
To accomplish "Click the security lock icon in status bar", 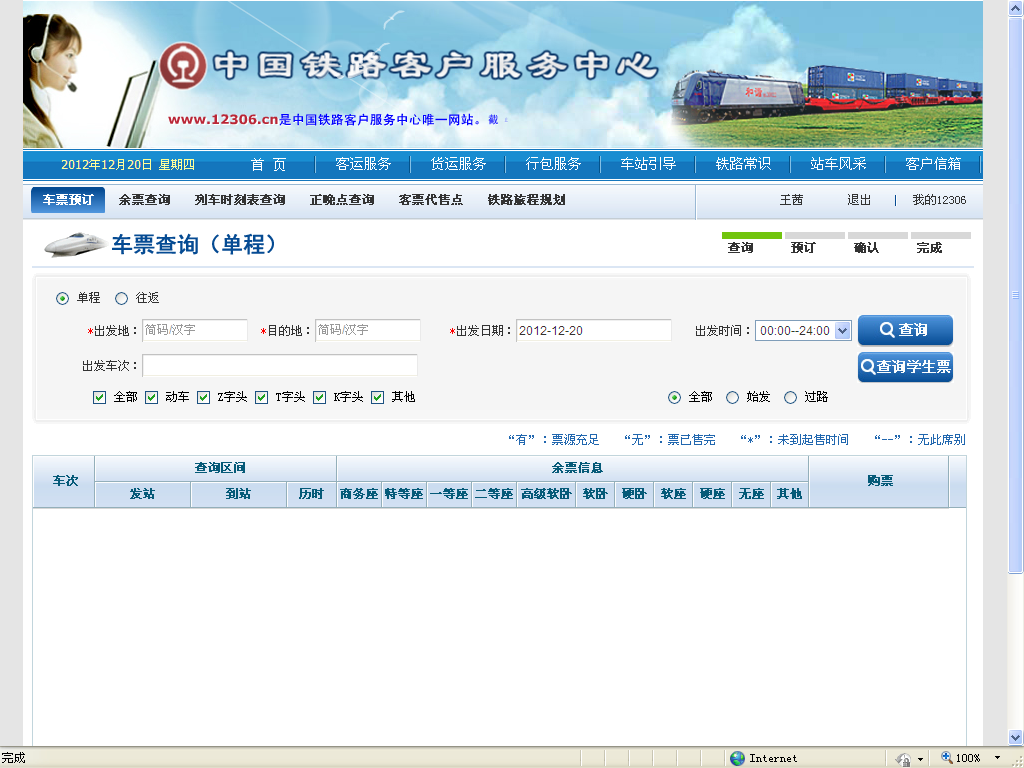I will (904, 759).
